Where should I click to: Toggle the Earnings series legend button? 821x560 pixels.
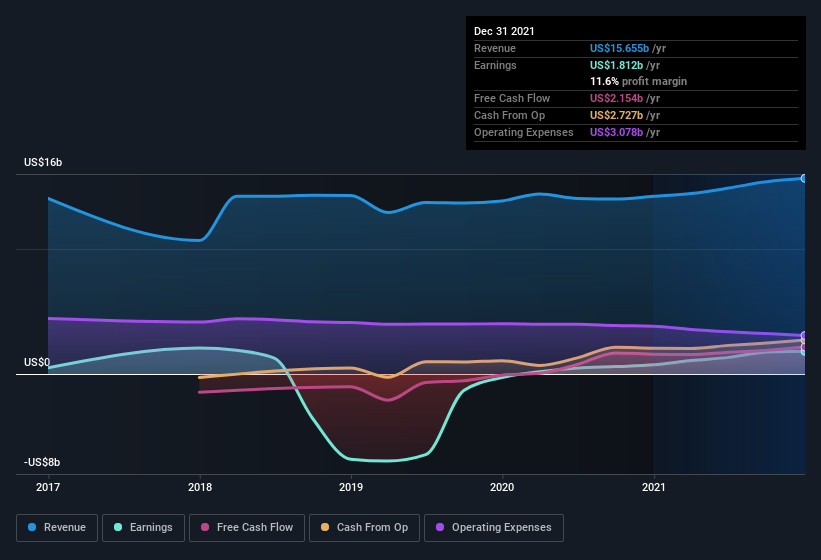tap(143, 528)
